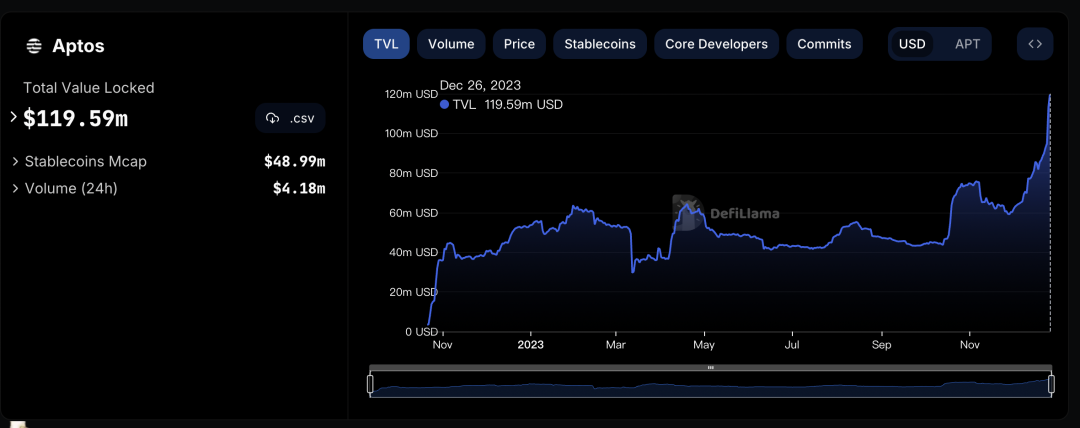Click the download cloud icon on .csv

click(x=273, y=119)
